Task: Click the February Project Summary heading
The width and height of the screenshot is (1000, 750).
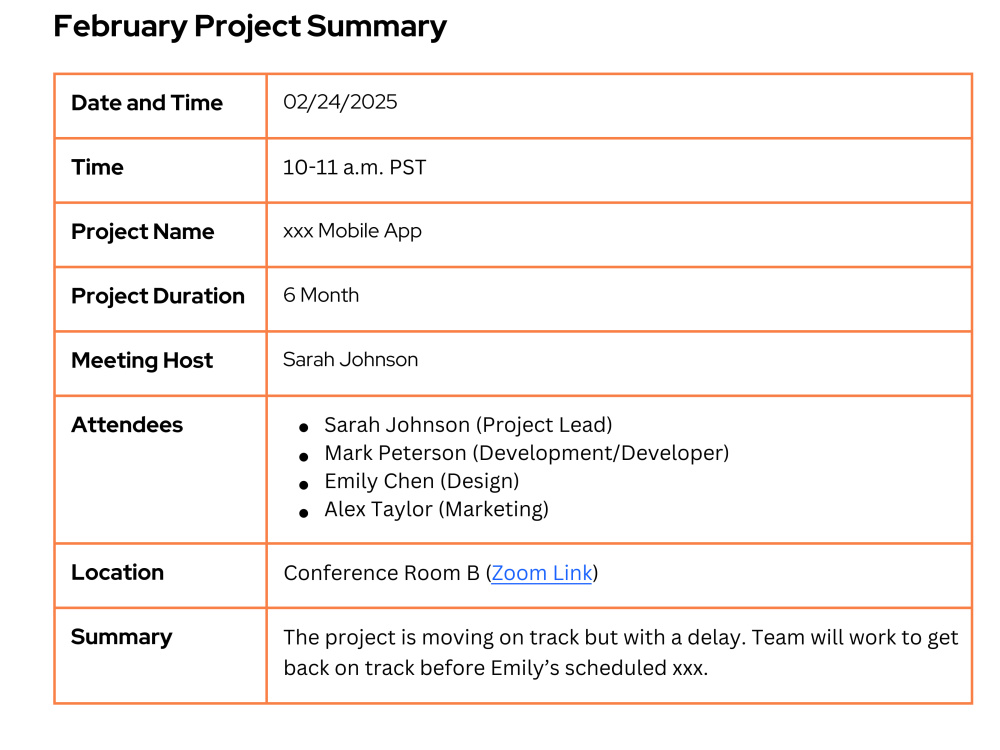Action: (x=250, y=27)
